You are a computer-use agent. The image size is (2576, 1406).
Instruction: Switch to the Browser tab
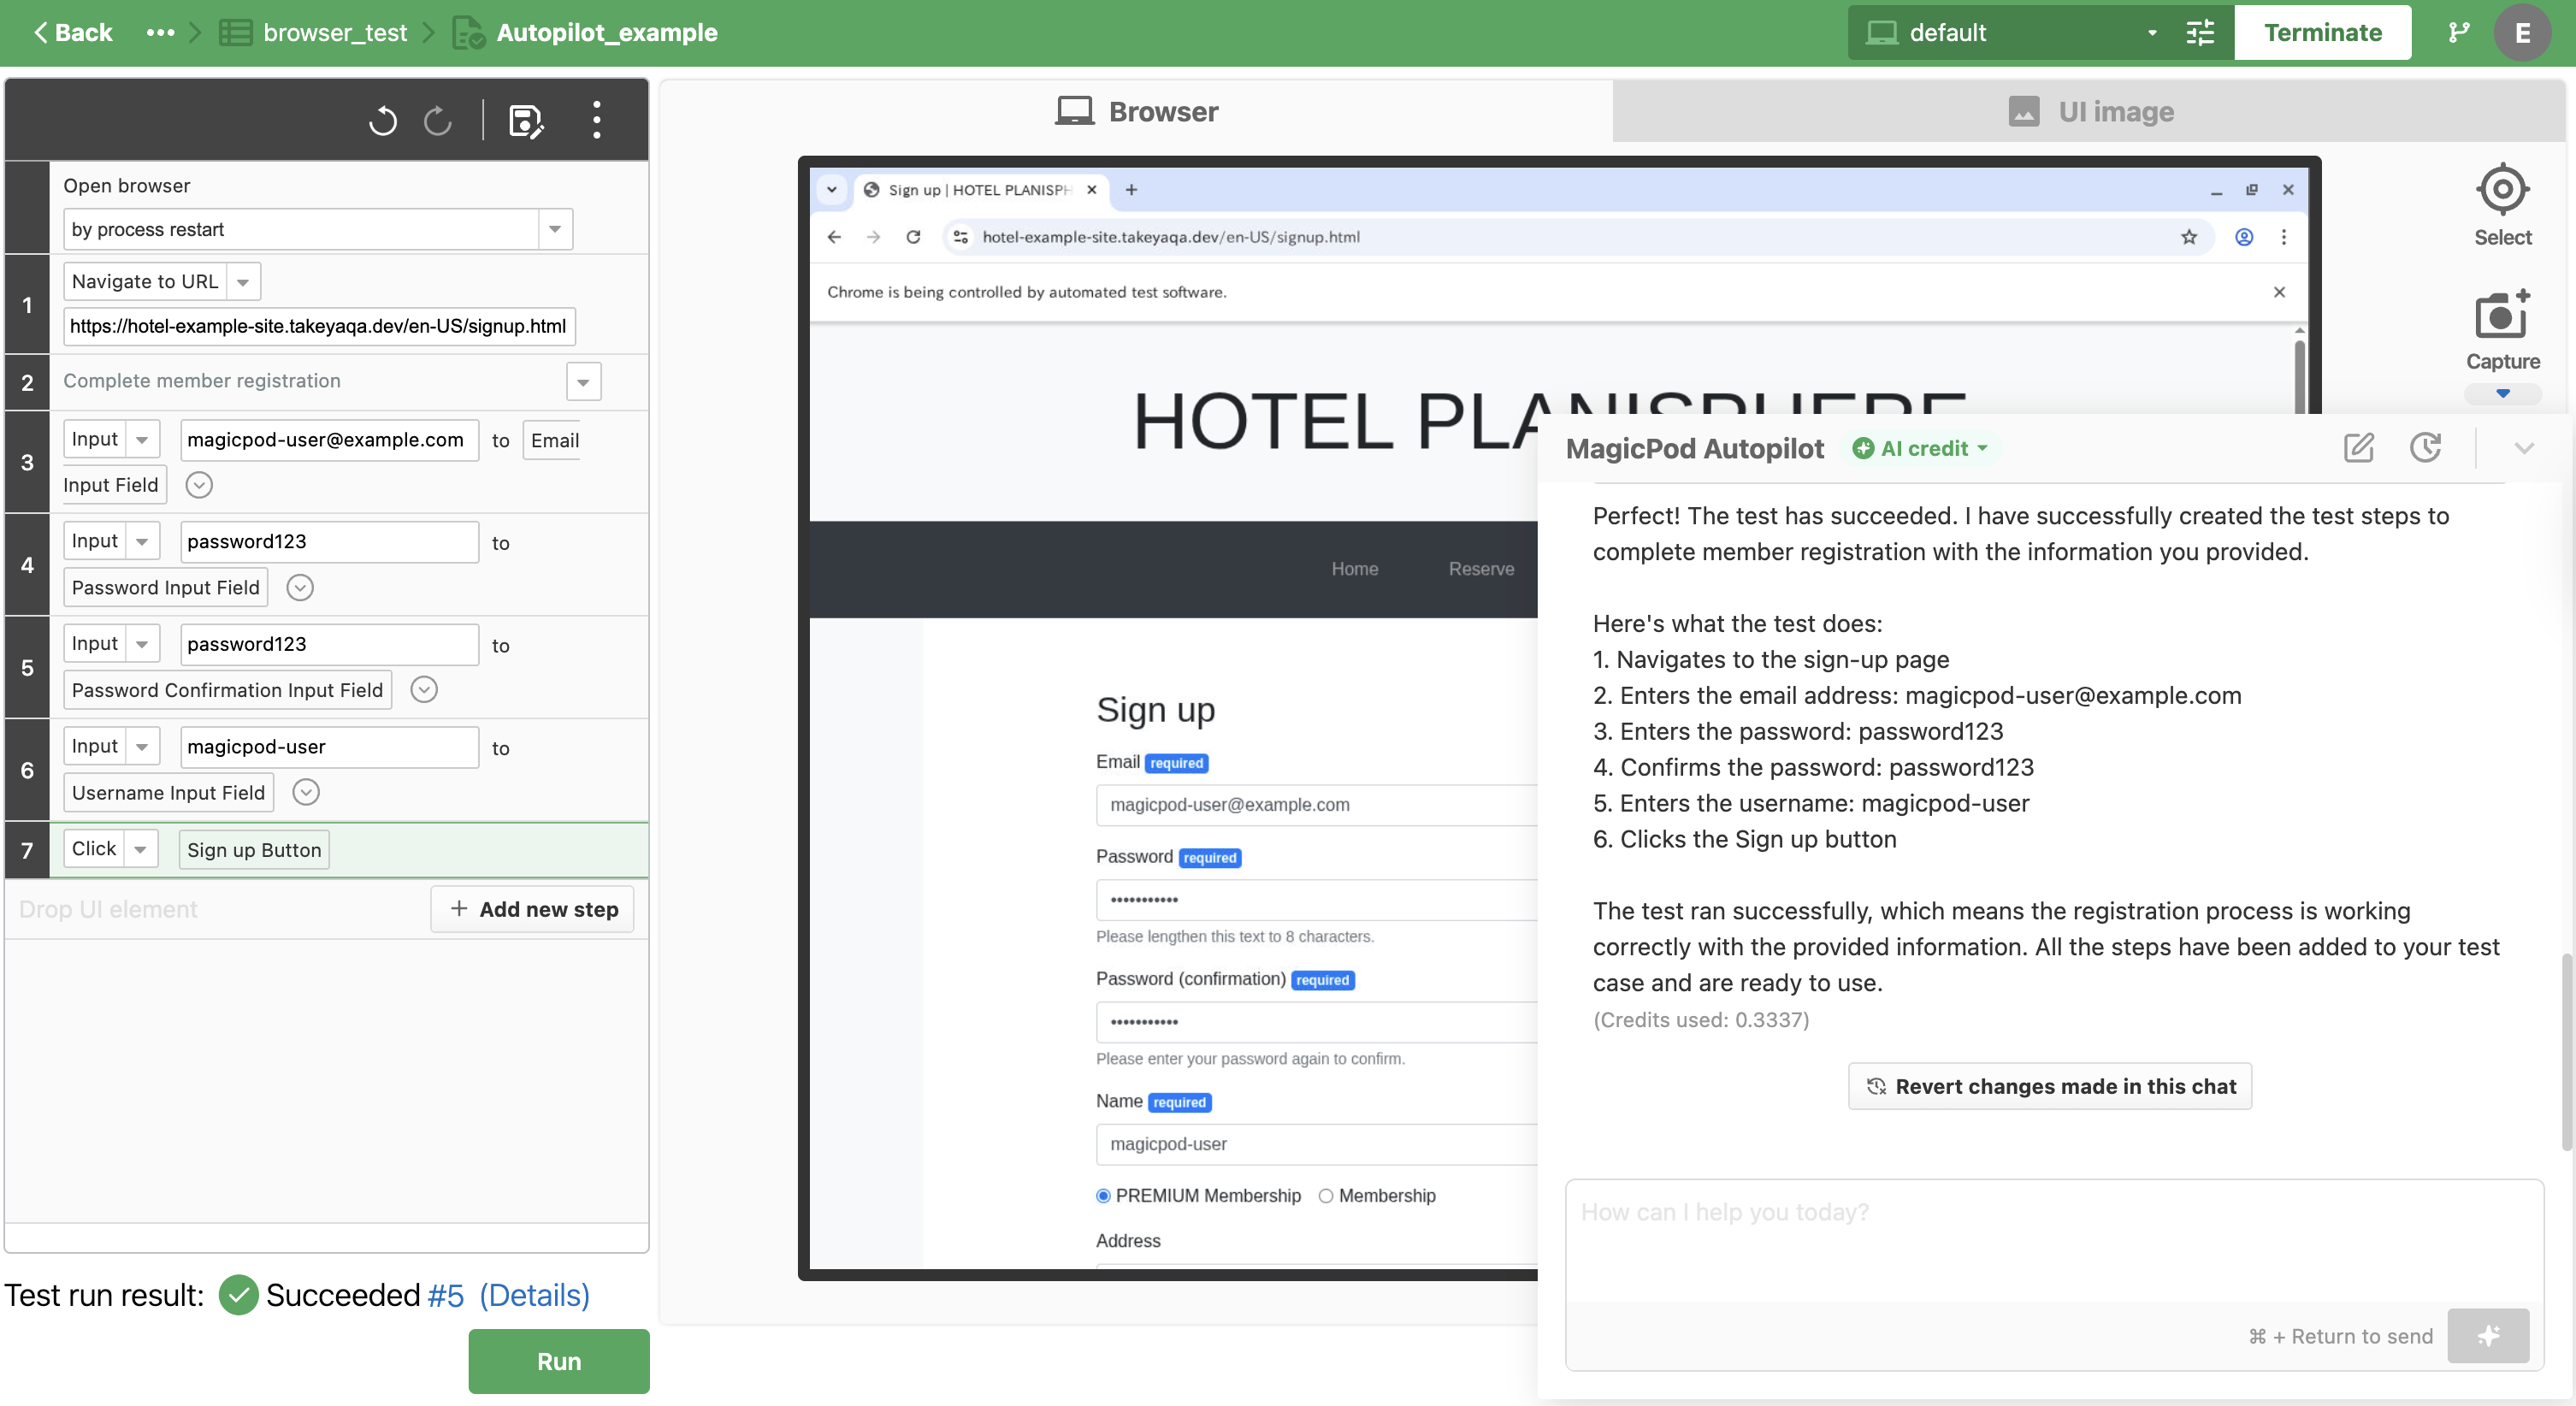pyautogui.click(x=1136, y=111)
